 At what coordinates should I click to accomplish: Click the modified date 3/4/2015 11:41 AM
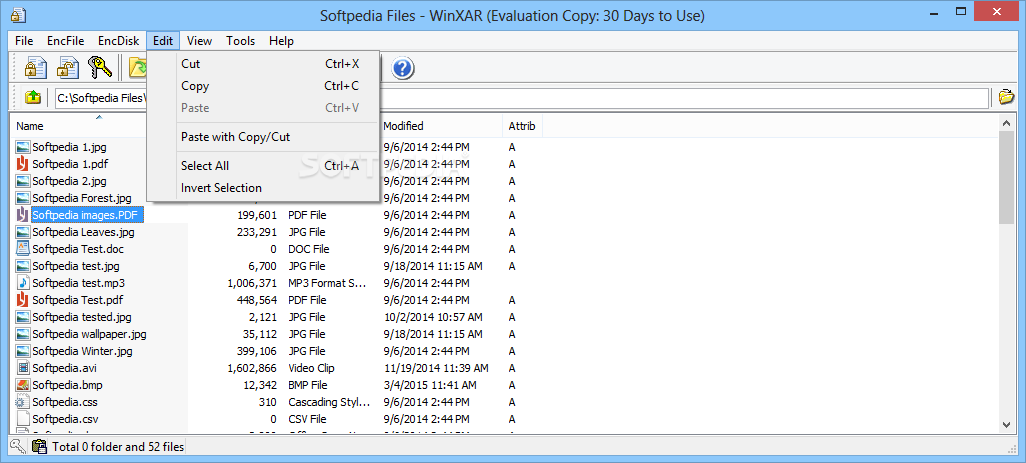pyautogui.click(x=431, y=385)
